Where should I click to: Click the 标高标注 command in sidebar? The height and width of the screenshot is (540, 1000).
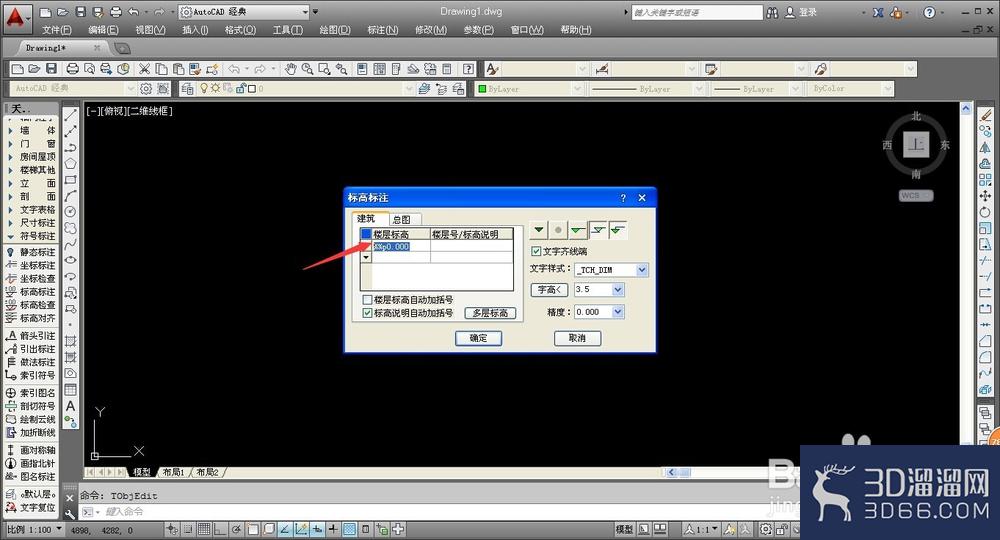tap(31, 291)
